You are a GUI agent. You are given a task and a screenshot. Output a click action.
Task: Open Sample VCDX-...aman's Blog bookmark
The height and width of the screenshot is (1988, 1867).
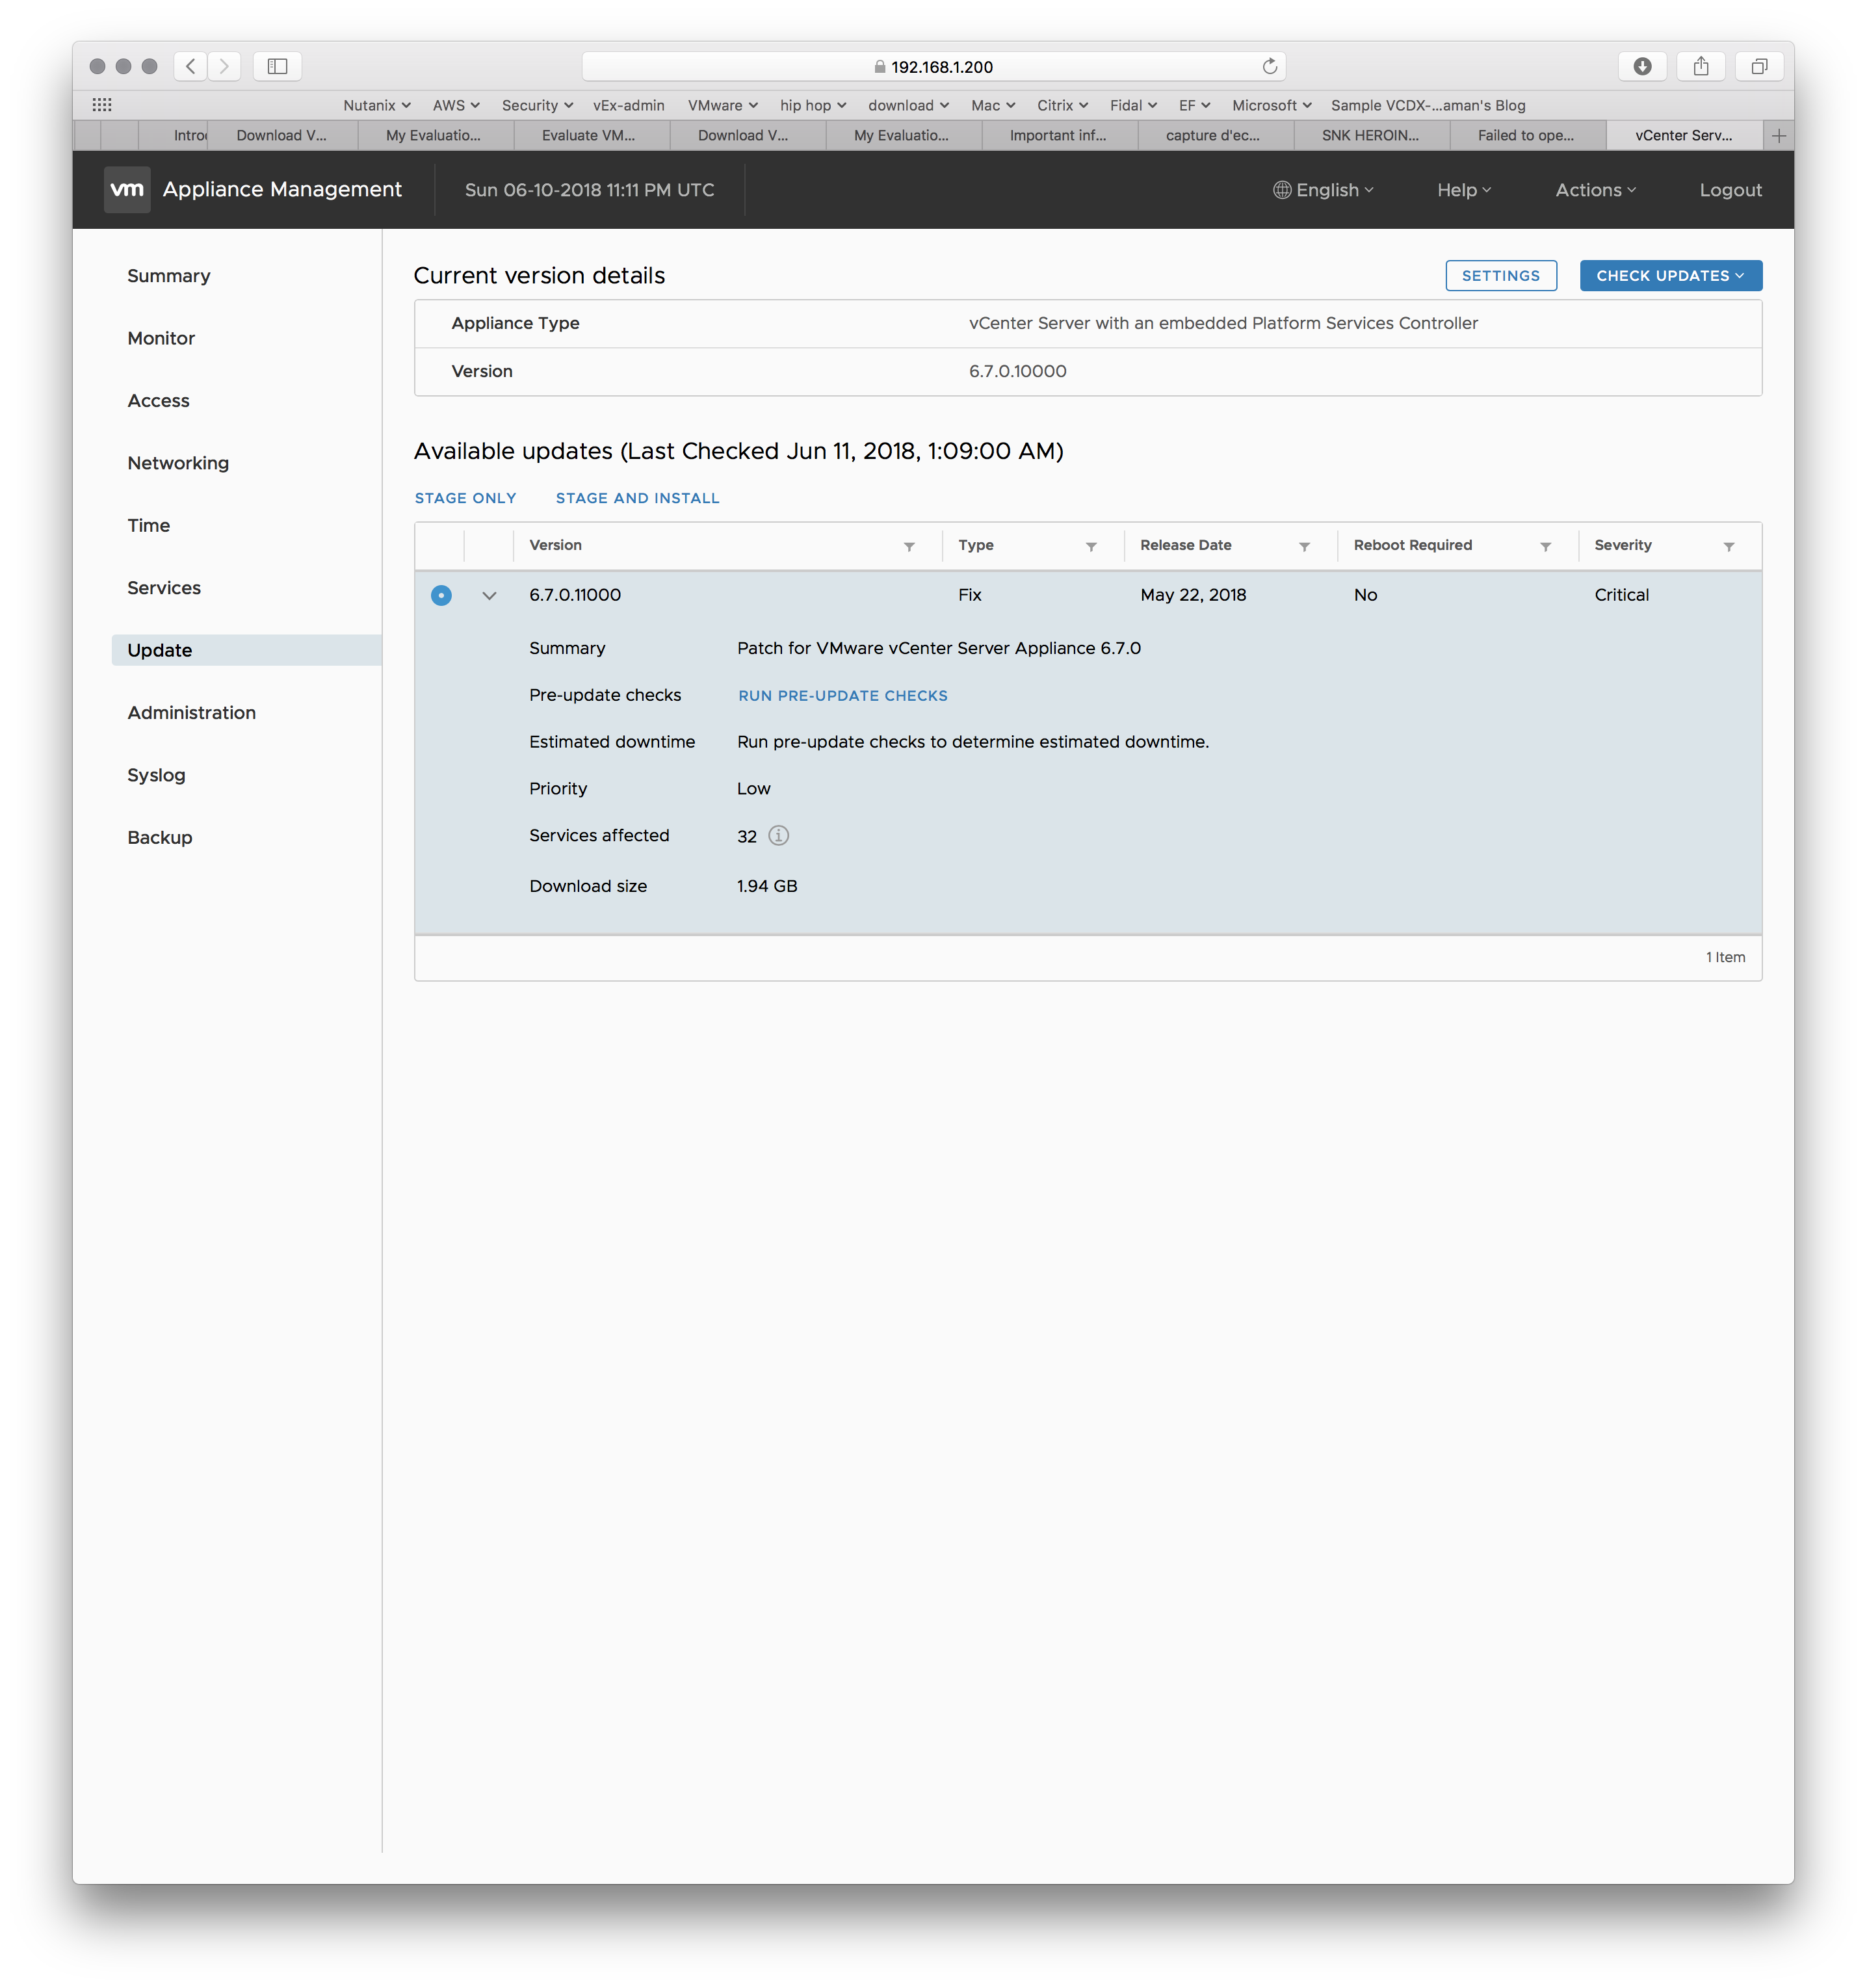[x=1427, y=105]
